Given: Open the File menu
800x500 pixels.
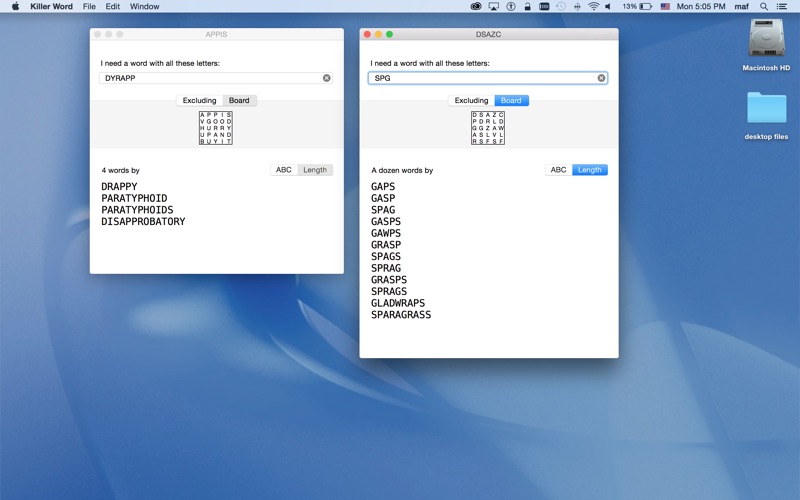Looking at the screenshot, I should point(89,6).
